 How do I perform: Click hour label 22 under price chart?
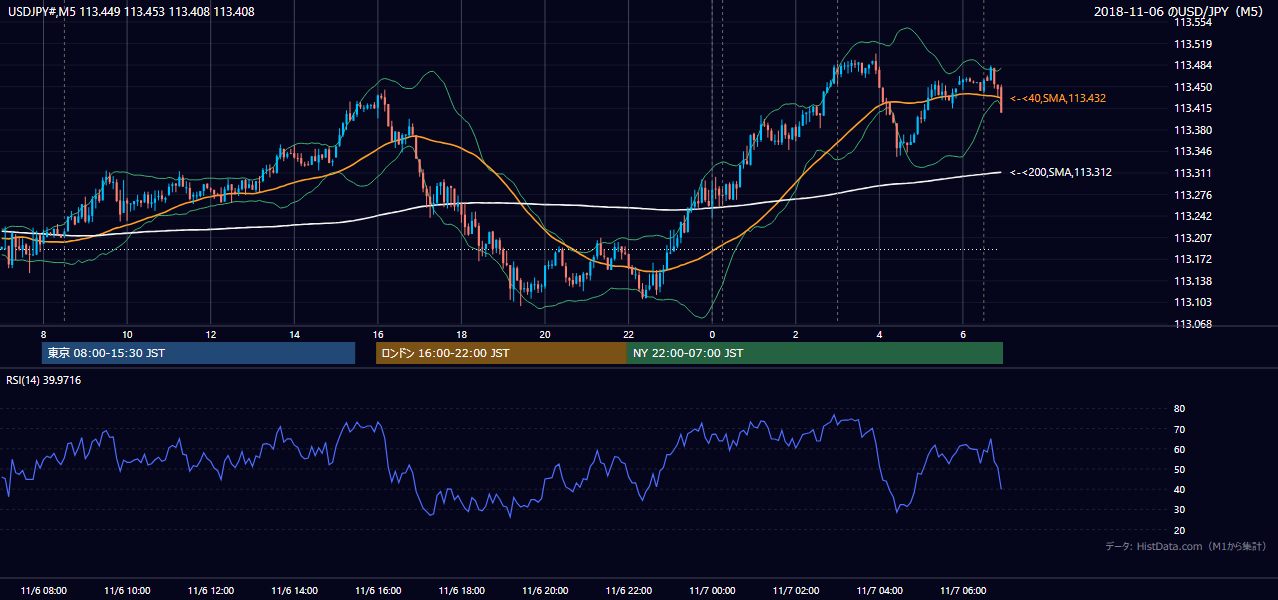click(628, 333)
